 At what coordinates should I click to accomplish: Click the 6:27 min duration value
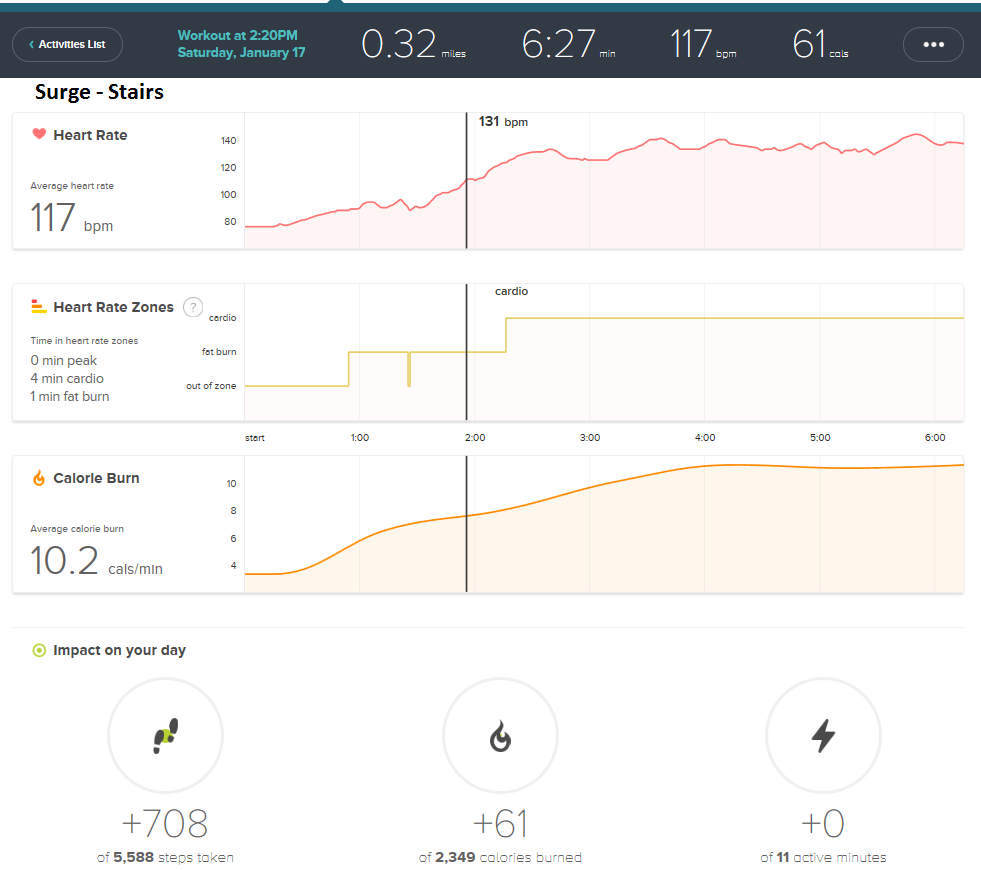568,44
